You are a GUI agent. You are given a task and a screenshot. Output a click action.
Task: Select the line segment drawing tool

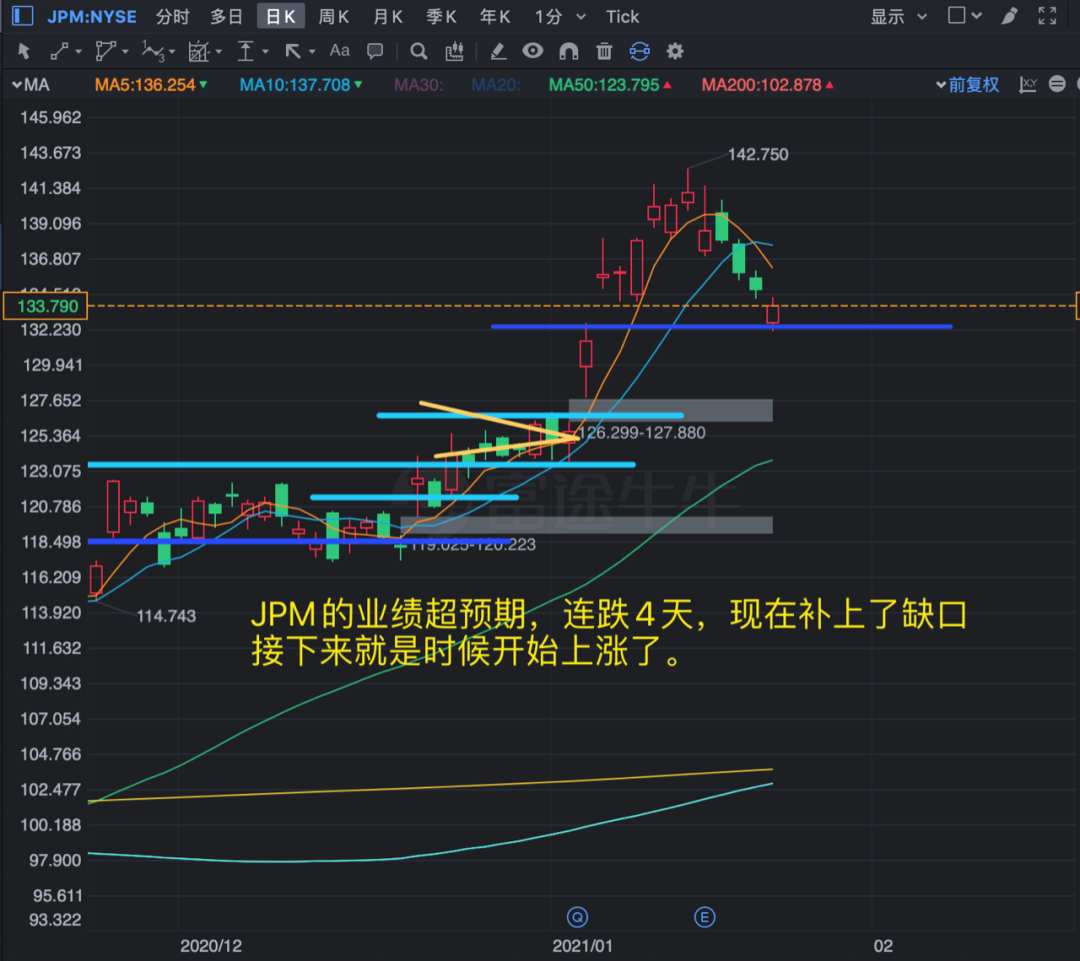tap(59, 52)
